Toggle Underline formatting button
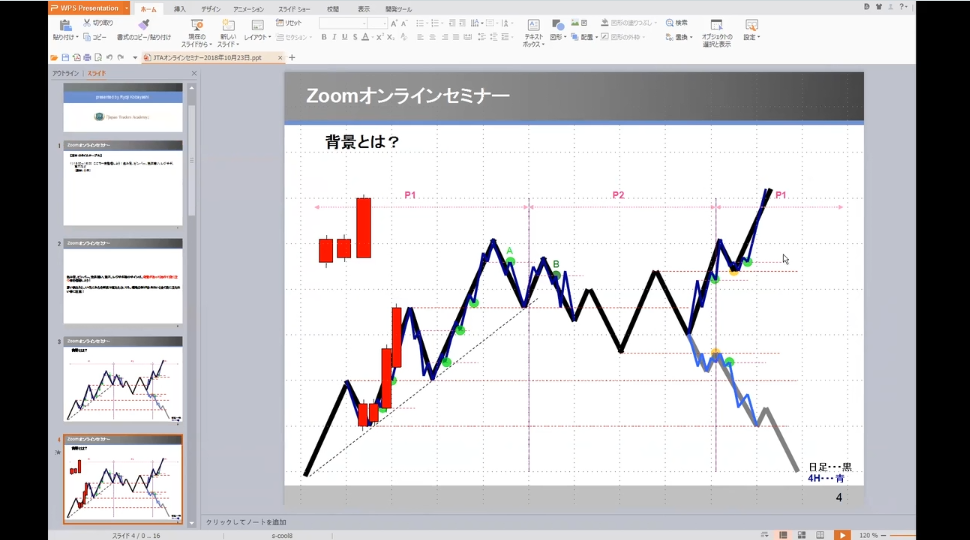Viewport: 970px width, 540px height. (x=345, y=37)
